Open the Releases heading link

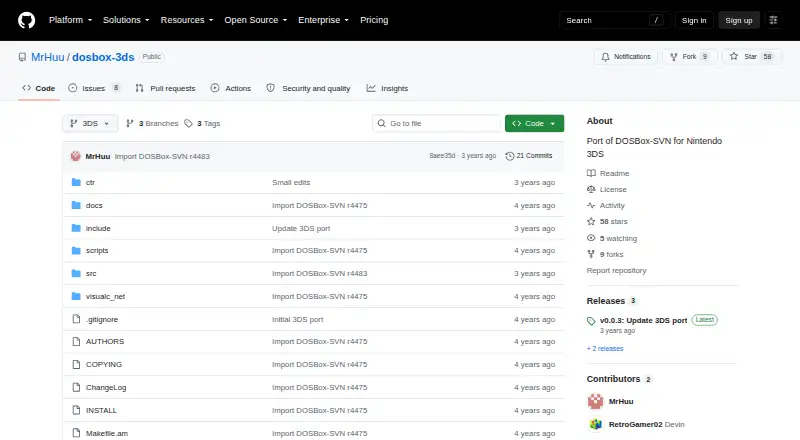coord(606,301)
